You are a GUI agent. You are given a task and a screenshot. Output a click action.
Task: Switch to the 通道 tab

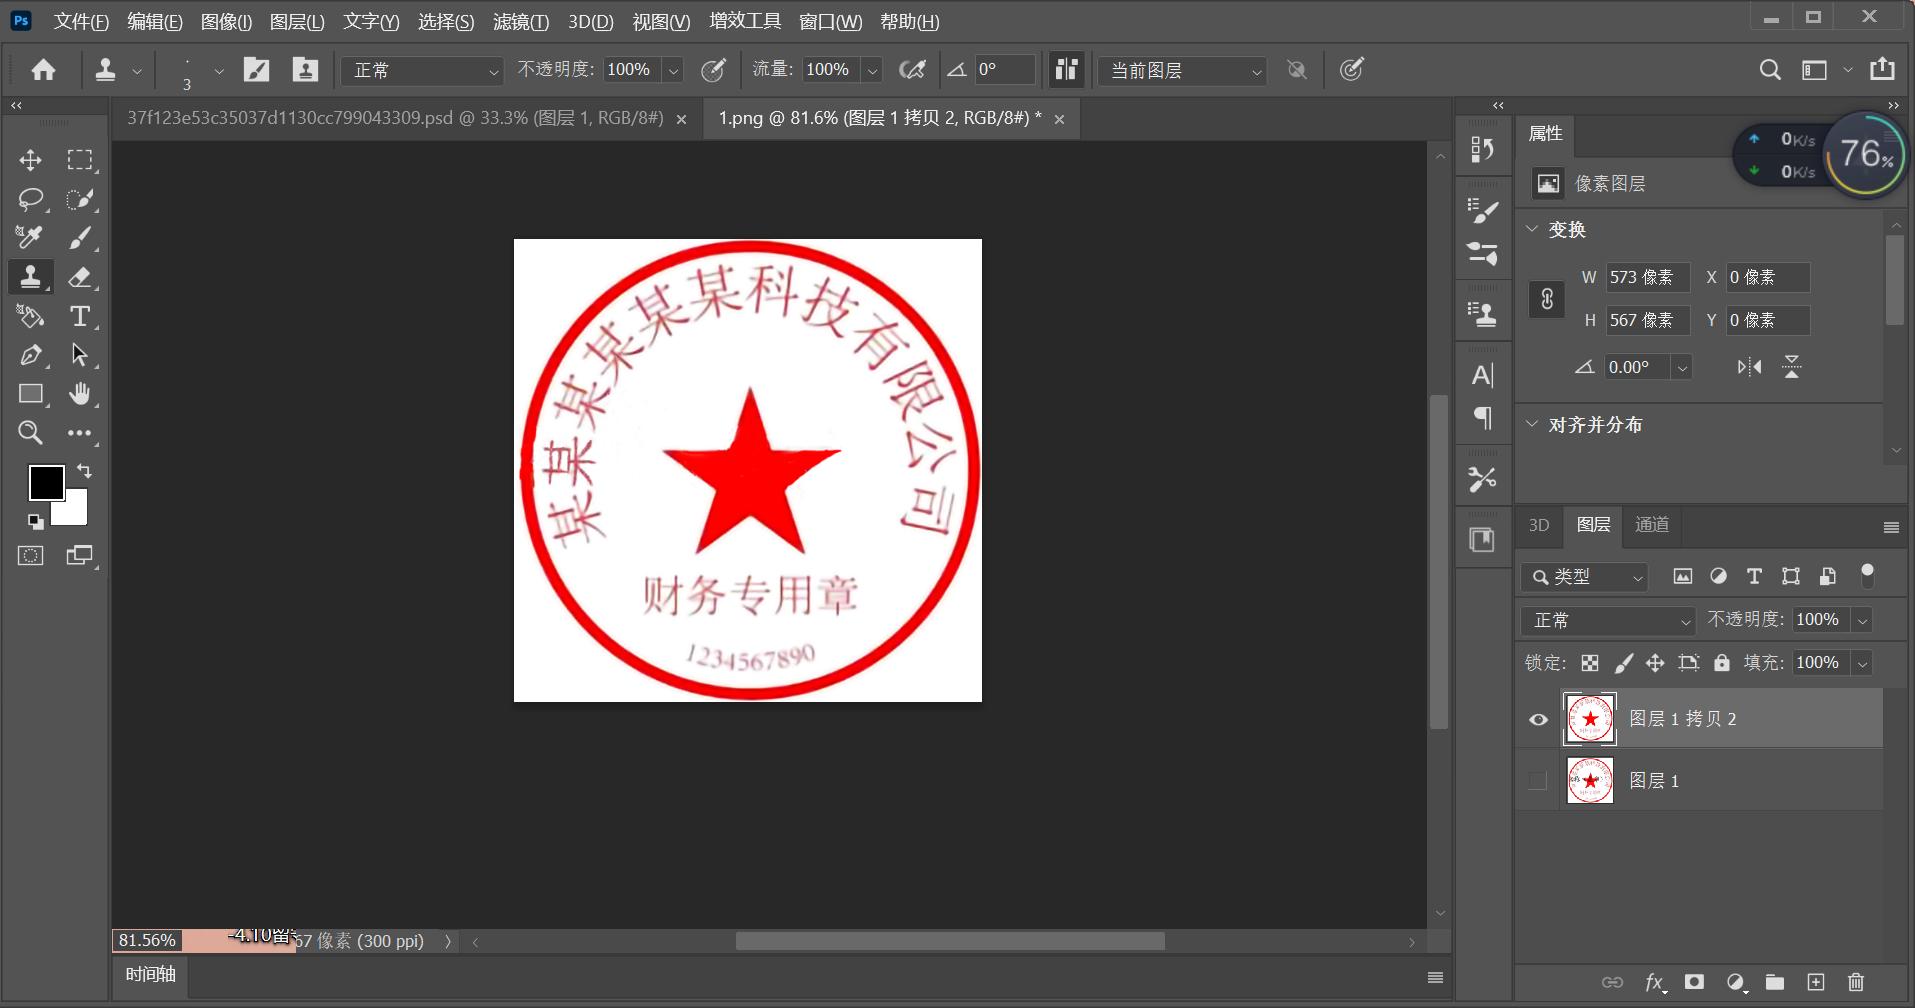click(1651, 525)
